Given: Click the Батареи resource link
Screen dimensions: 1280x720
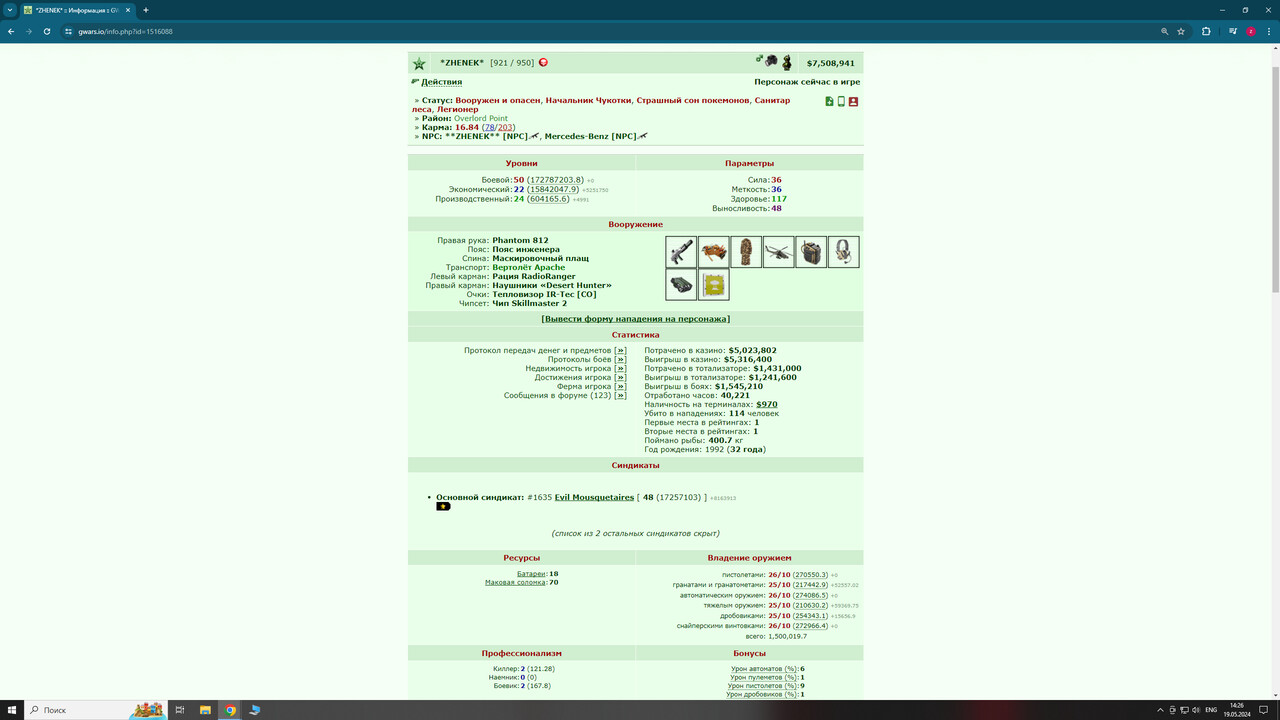Looking at the screenshot, I should point(531,574).
